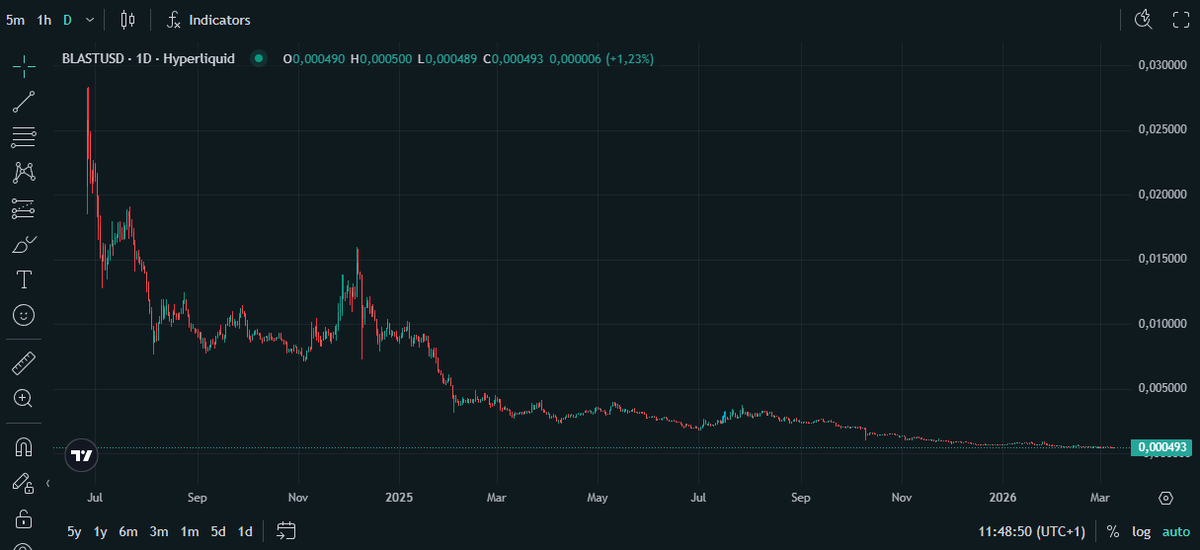Screen dimensions: 1200x550
Task: Set the chart range to 1d
Action: tap(245, 532)
